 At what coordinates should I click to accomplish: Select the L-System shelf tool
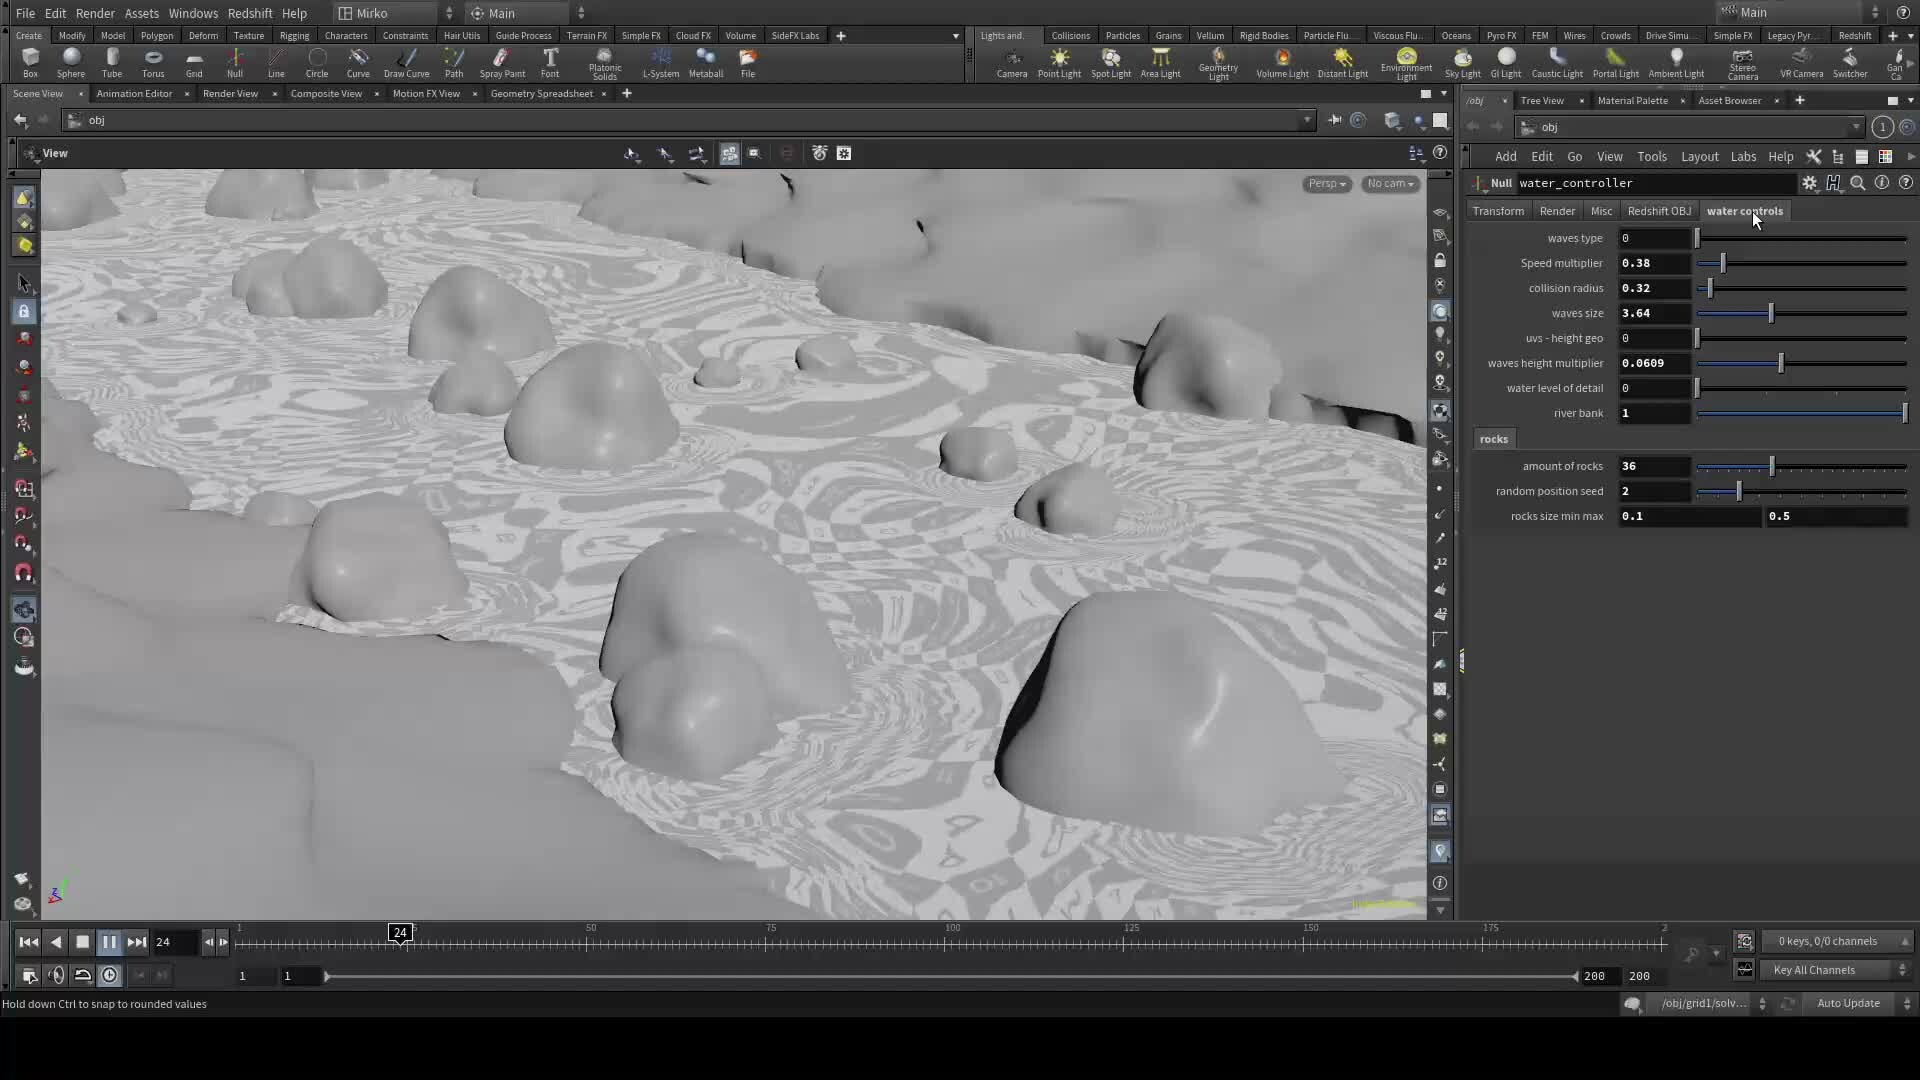click(x=661, y=63)
